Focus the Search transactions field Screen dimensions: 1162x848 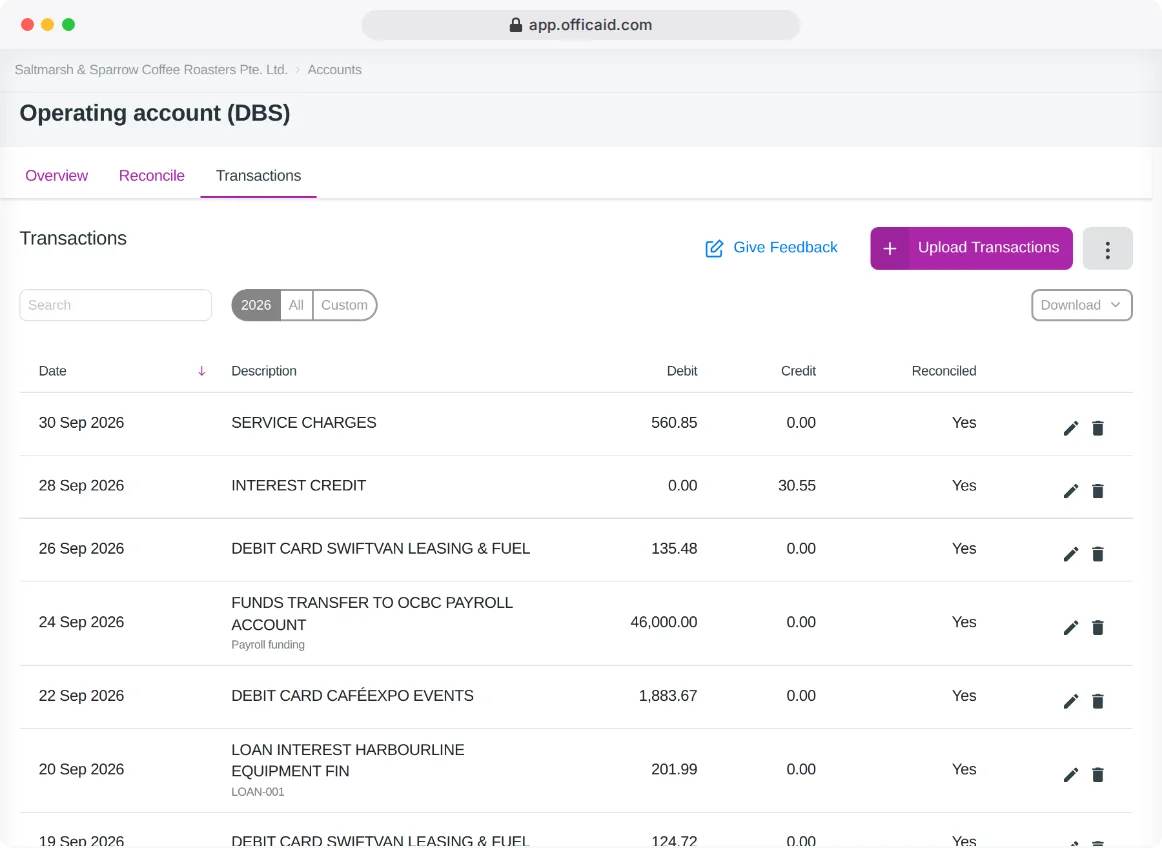(116, 305)
